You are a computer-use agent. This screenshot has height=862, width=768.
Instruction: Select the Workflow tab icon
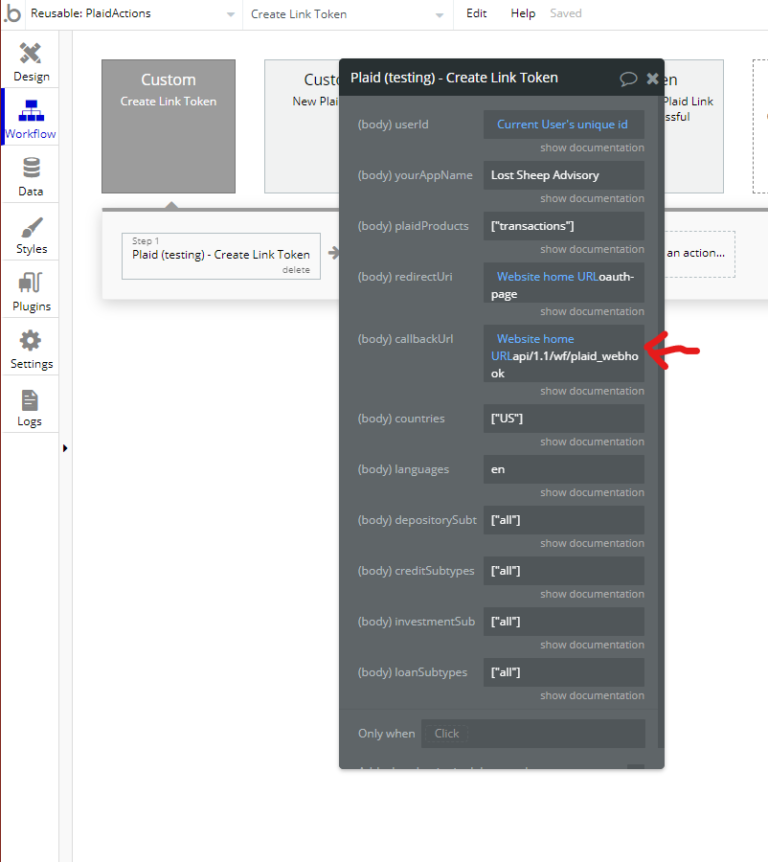pos(31,110)
